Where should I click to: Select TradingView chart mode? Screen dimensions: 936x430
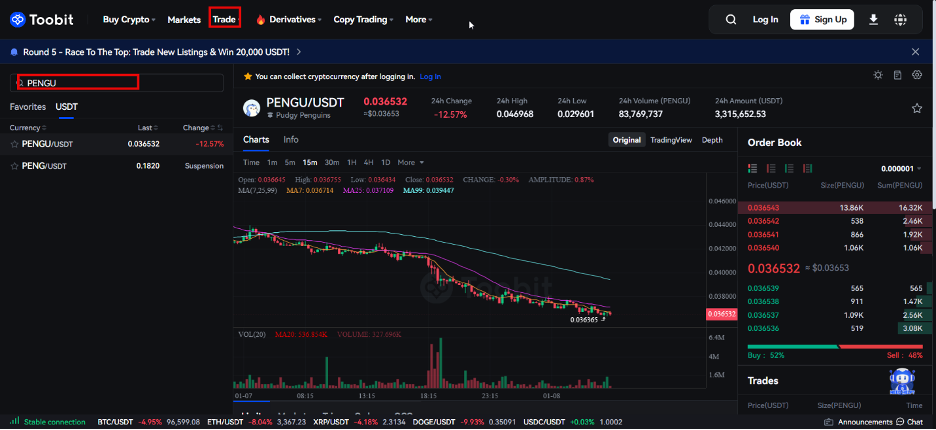tap(671, 140)
